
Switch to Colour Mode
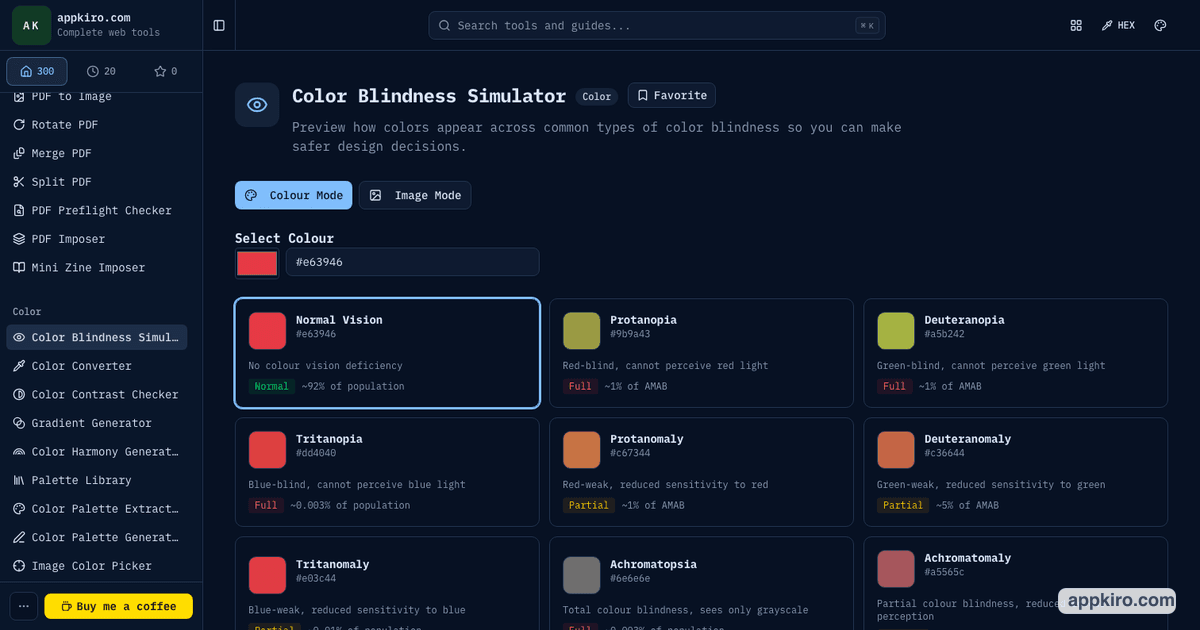pyautogui.click(x=294, y=195)
